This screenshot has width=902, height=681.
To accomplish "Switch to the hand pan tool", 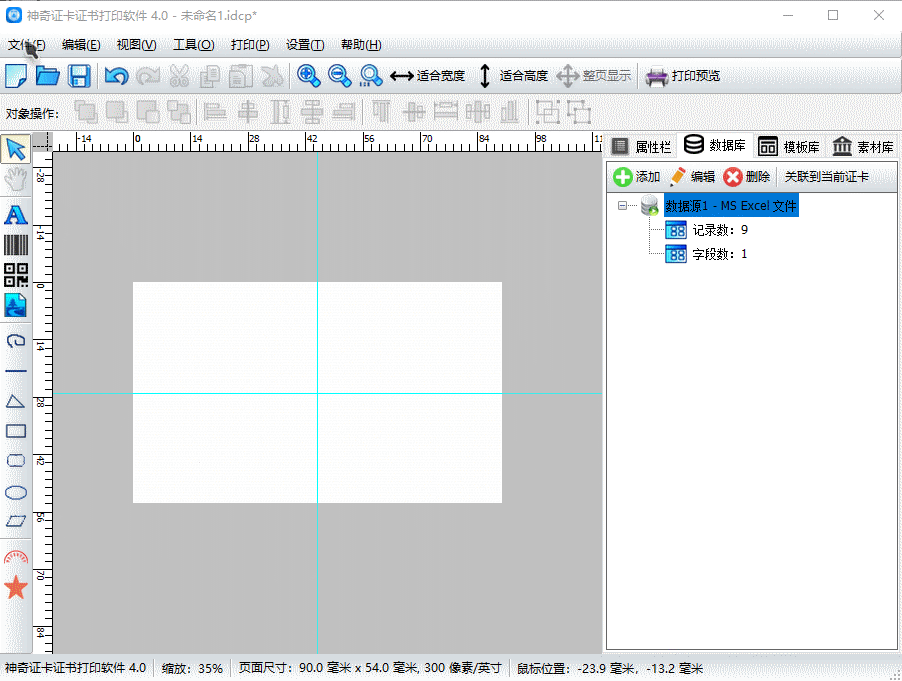I will pyautogui.click(x=16, y=180).
